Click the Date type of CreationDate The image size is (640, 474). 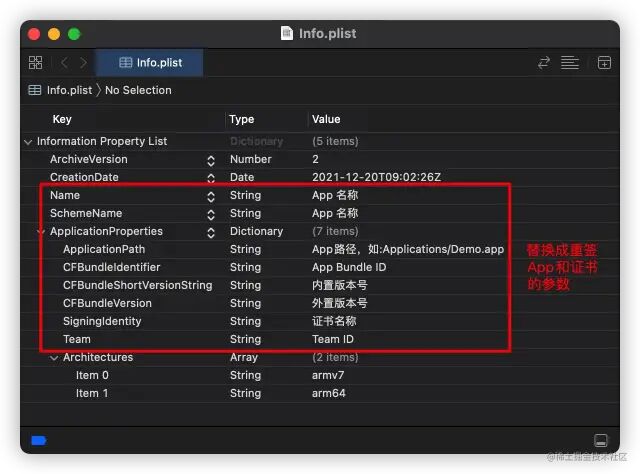pyautogui.click(x=242, y=177)
